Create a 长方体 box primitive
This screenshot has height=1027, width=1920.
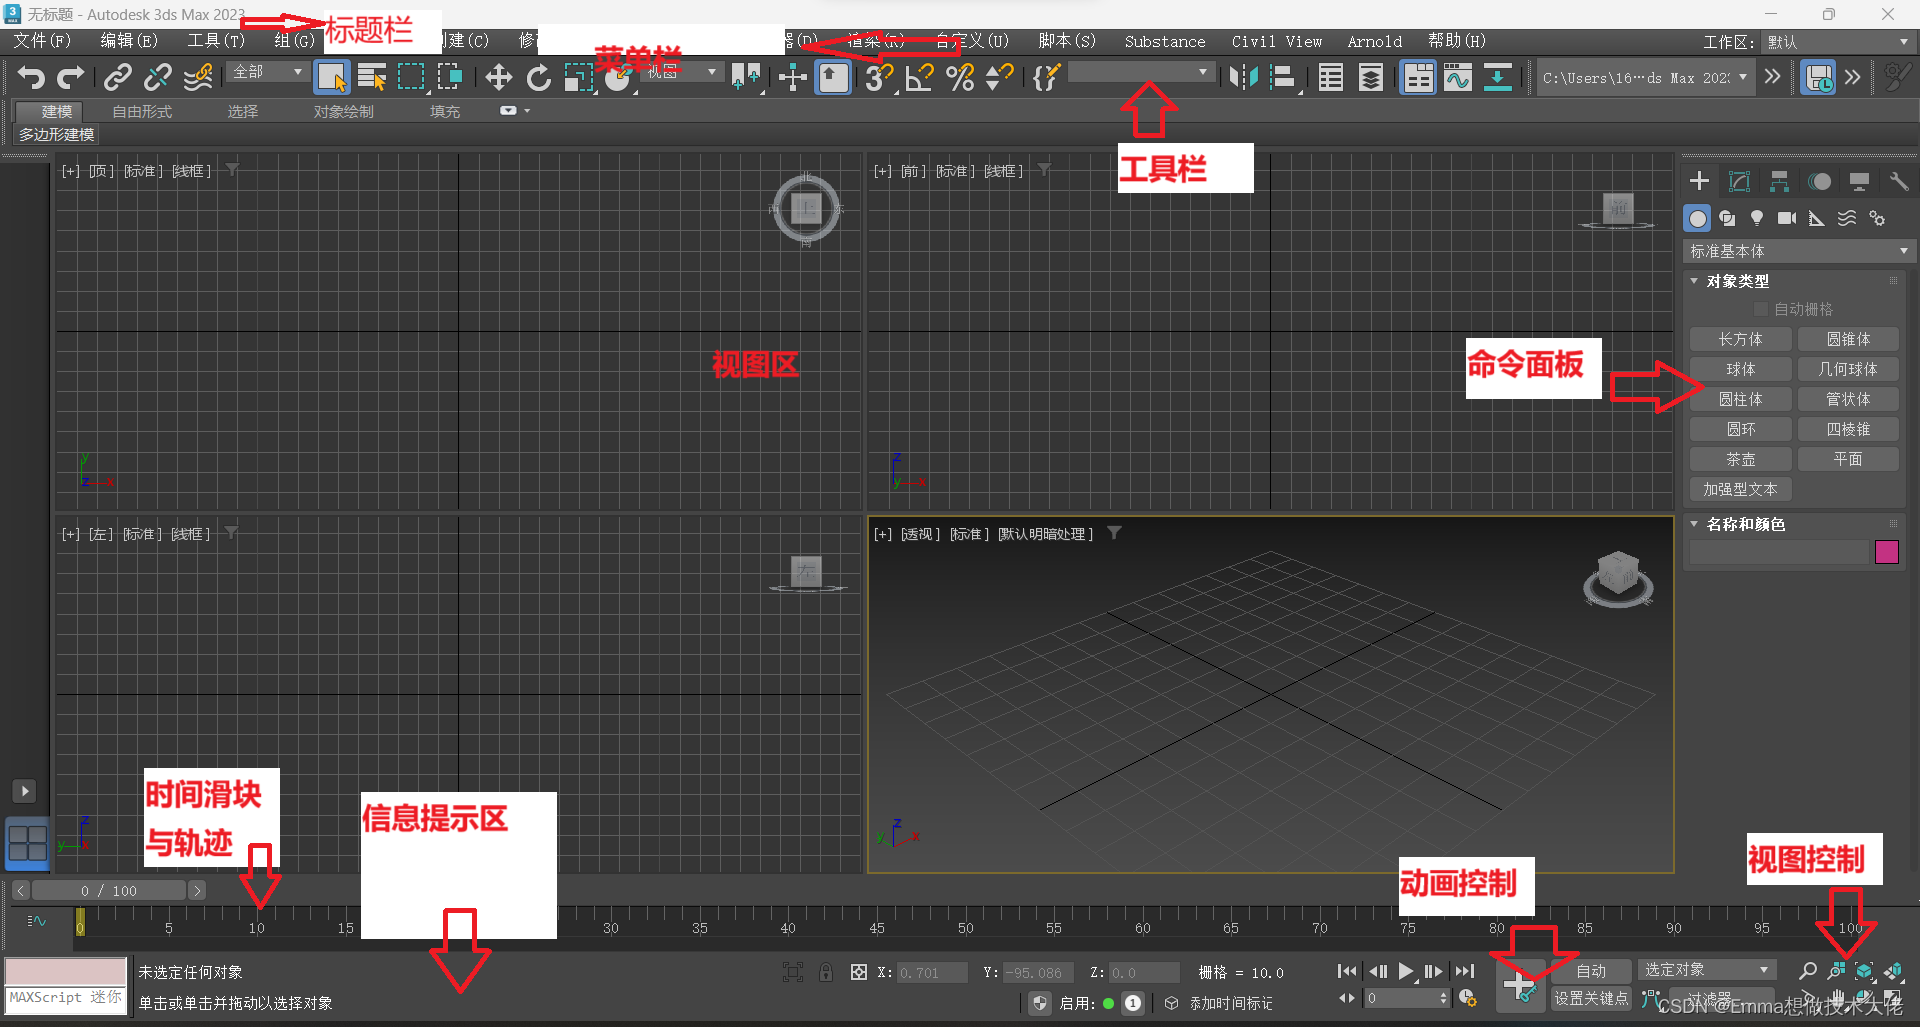[x=1740, y=339]
